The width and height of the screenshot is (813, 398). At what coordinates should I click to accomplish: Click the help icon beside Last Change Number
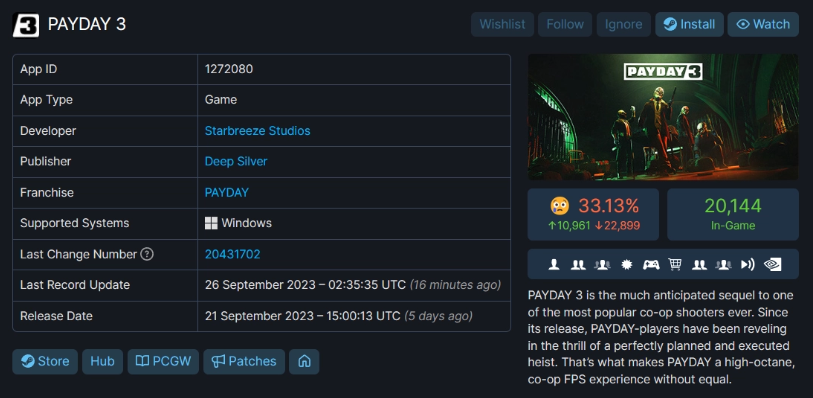(147, 254)
